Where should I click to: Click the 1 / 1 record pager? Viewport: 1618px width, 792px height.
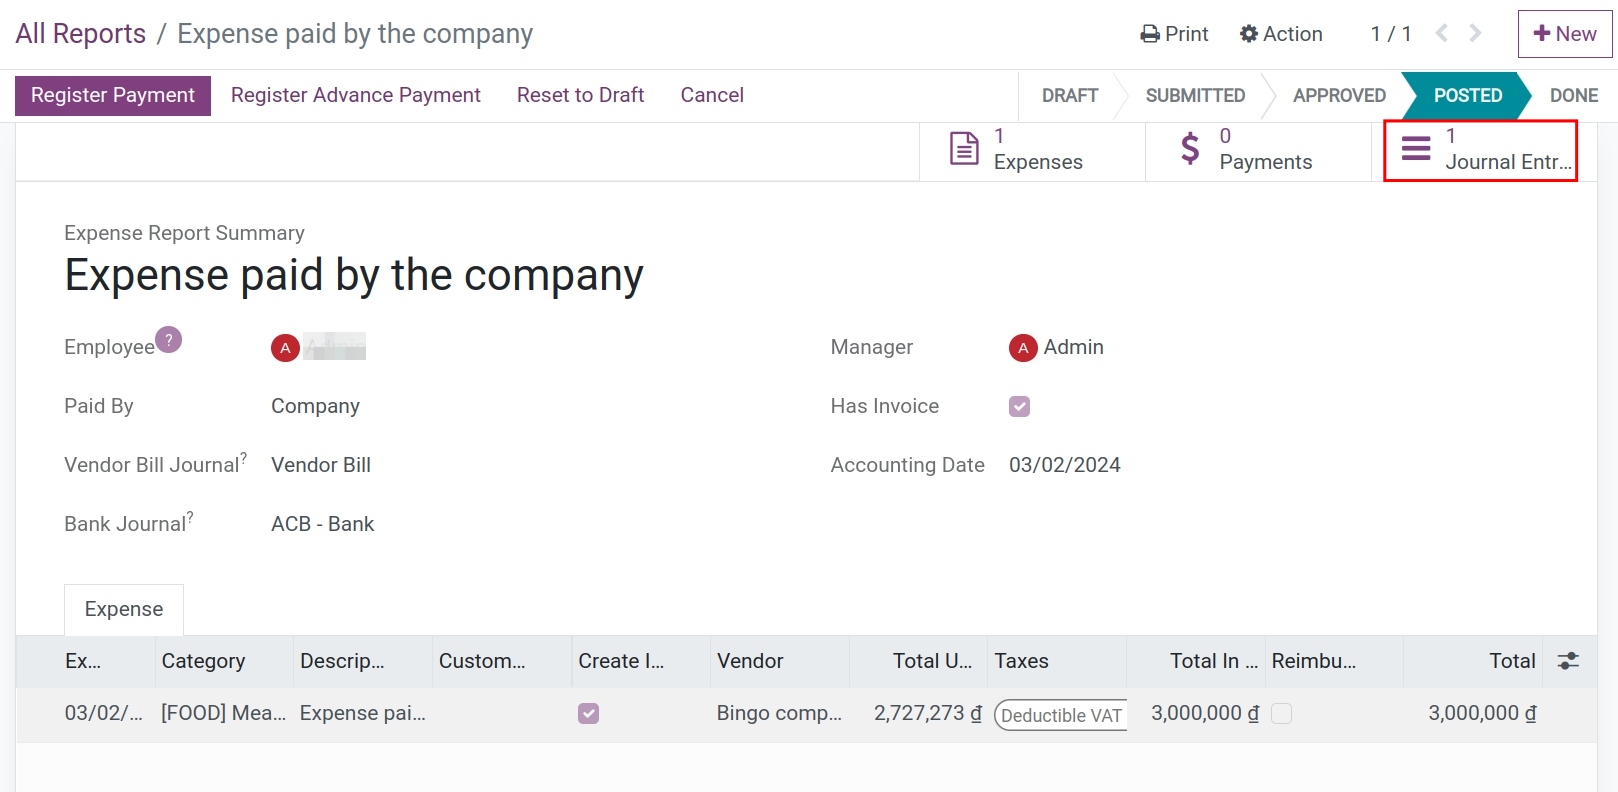coord(1391,34)
